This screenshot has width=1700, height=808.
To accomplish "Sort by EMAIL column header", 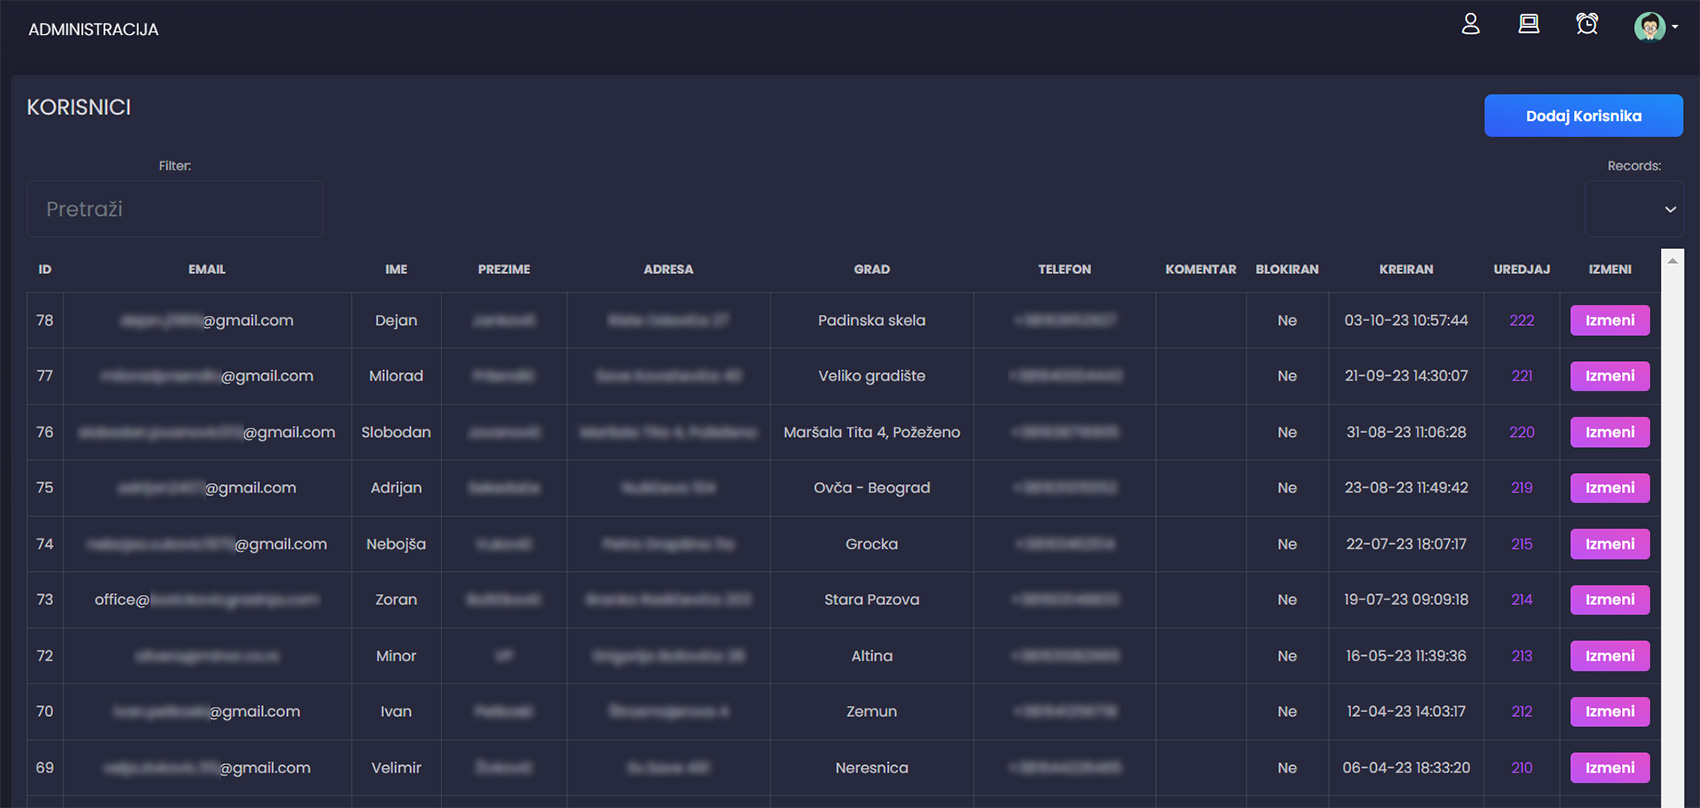I will click(207, 269).
